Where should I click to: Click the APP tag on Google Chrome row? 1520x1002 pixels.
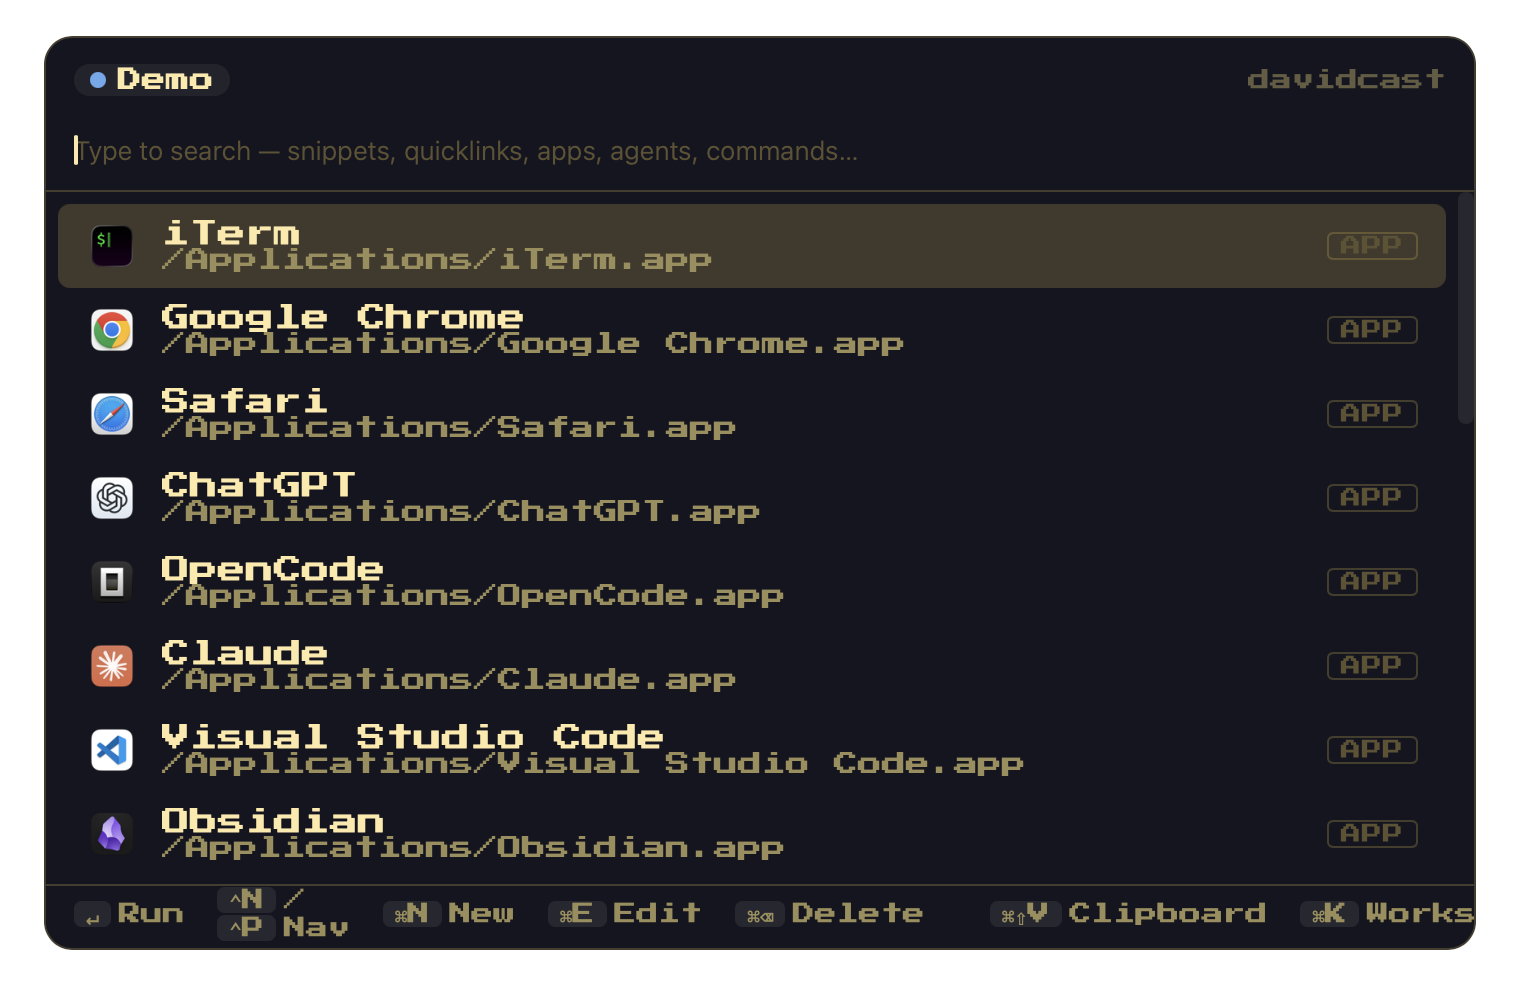(x=1372, y=330)
